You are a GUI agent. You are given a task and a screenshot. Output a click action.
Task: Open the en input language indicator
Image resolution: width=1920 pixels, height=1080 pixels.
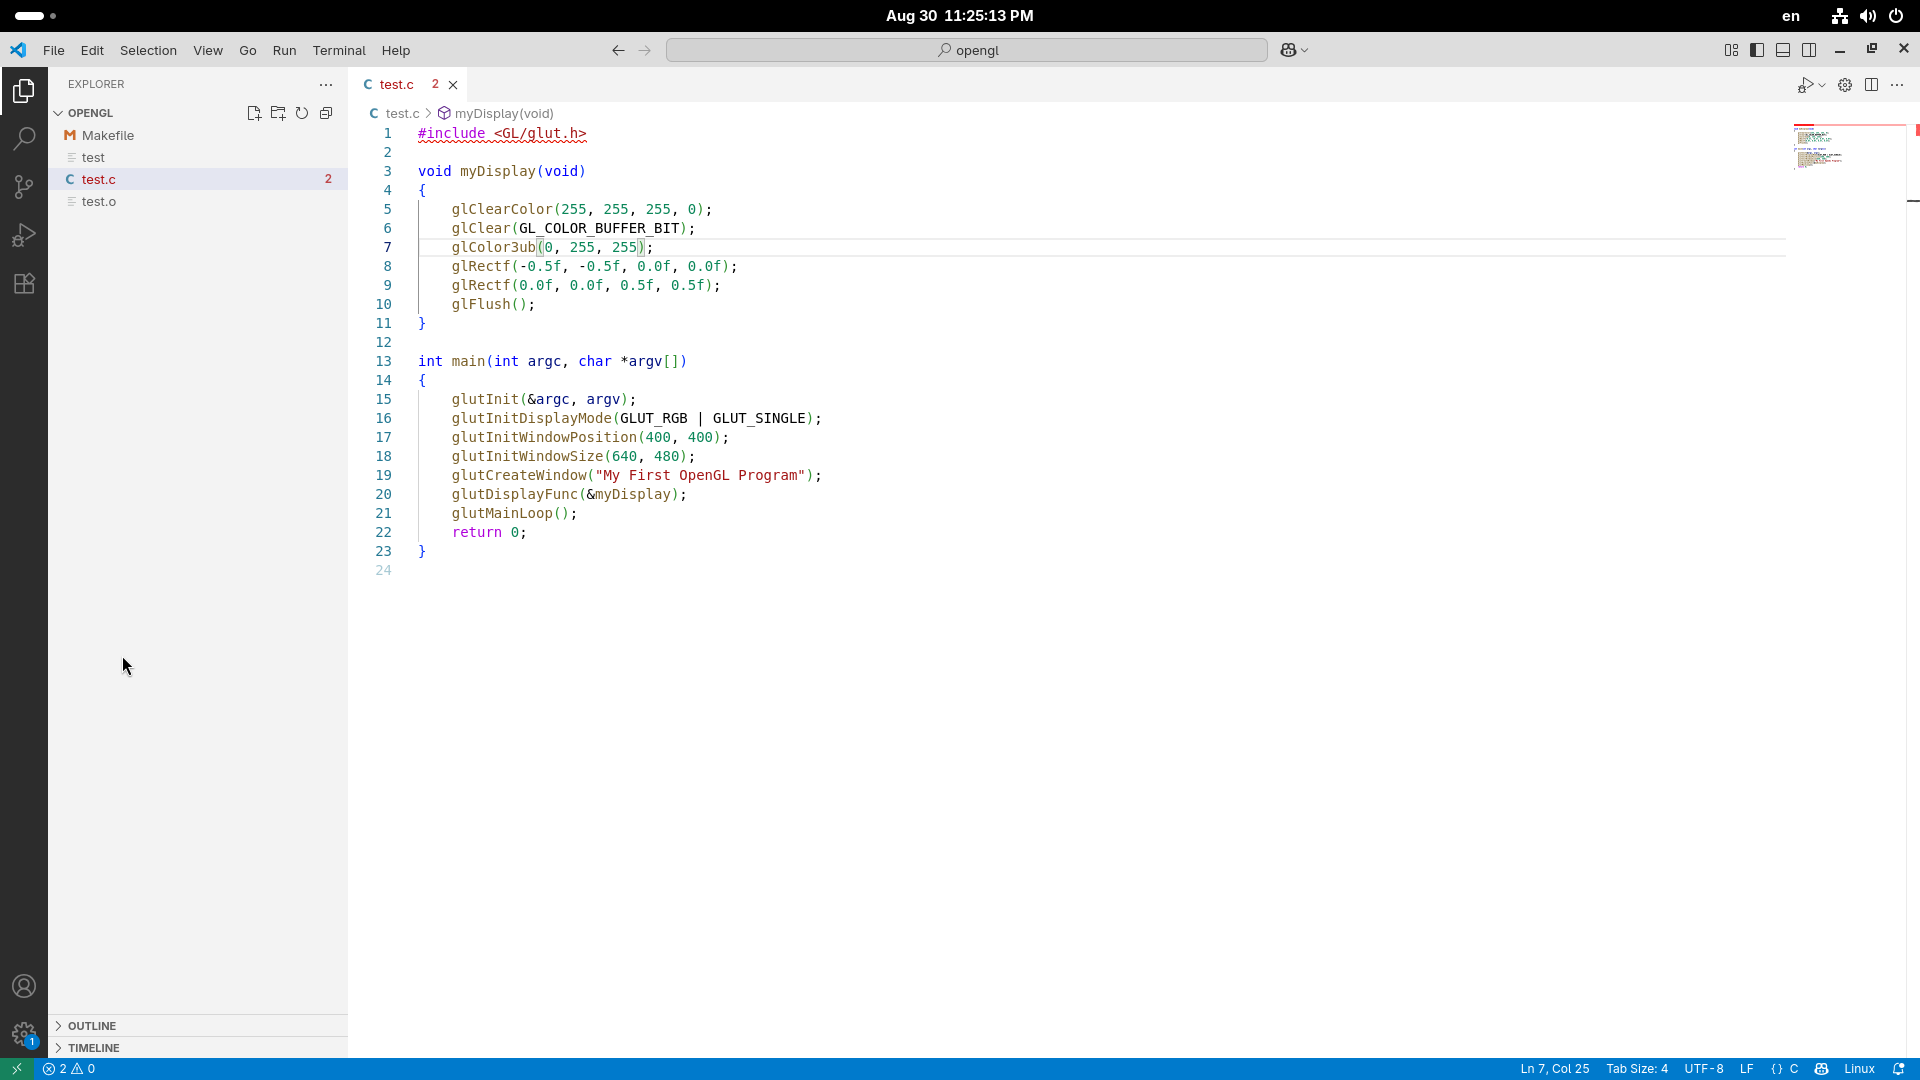(x=1791, y=16)
